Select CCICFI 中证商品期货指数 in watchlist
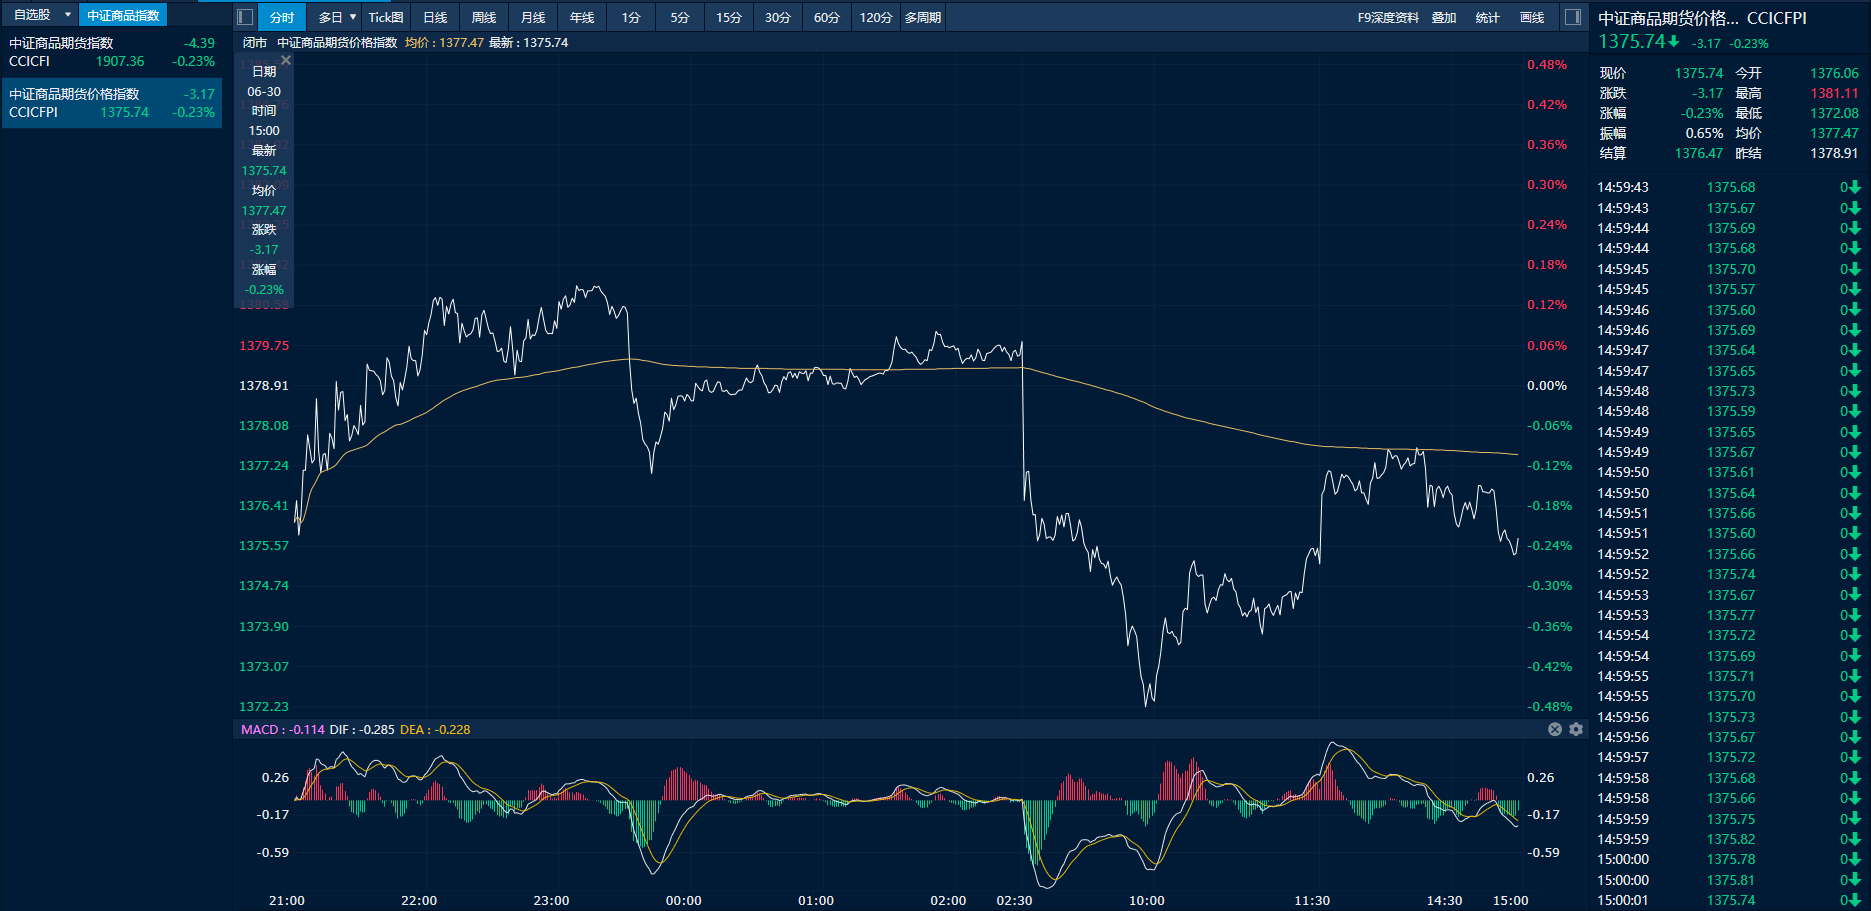The width and height of the screenshot is (1871, 911). pyautogui.click(x=111, y=52)
